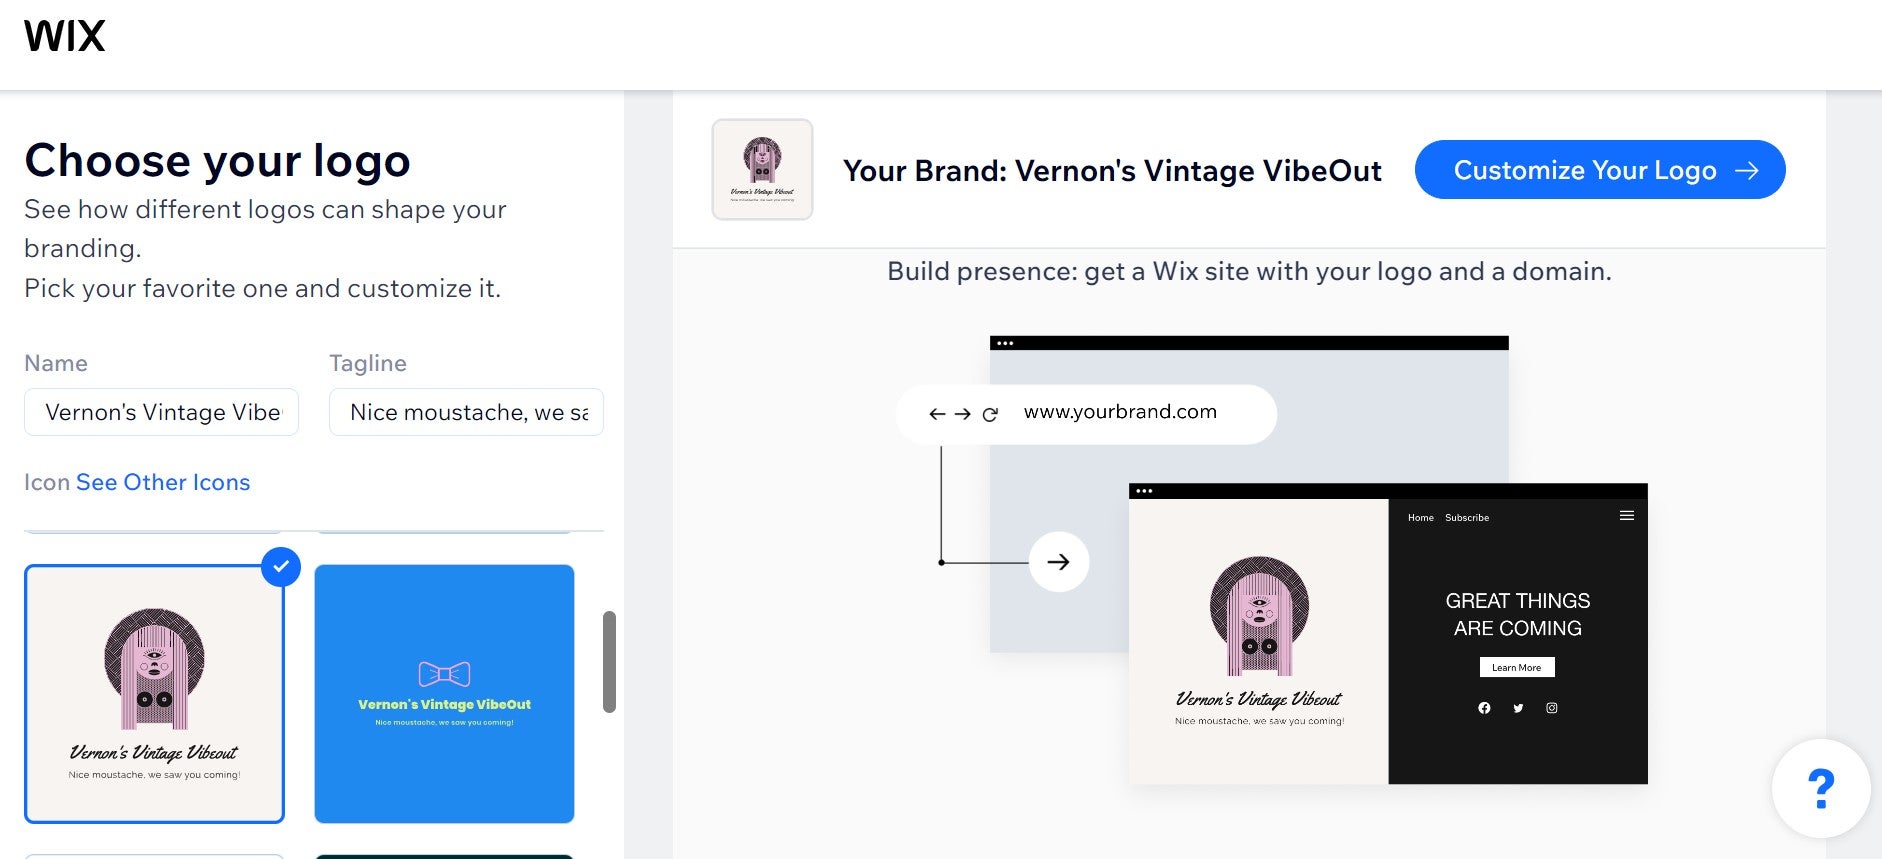This screenshot has width=1882, height=859.
Task: Click the logo list scrollbar handle
Action: [609, 662]
